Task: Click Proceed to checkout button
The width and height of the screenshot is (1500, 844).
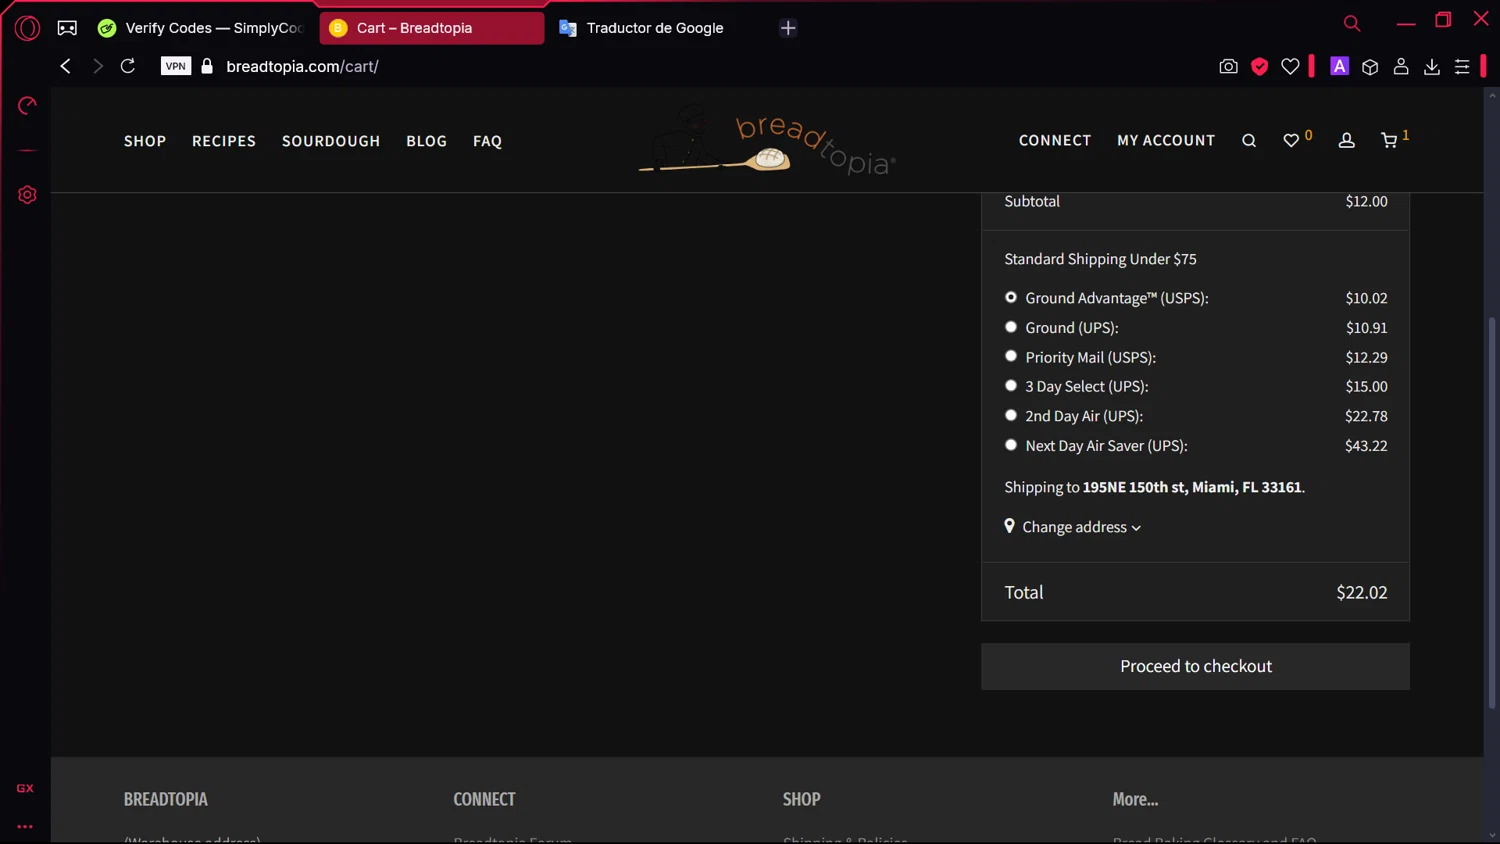Action: pos(1195,666)
